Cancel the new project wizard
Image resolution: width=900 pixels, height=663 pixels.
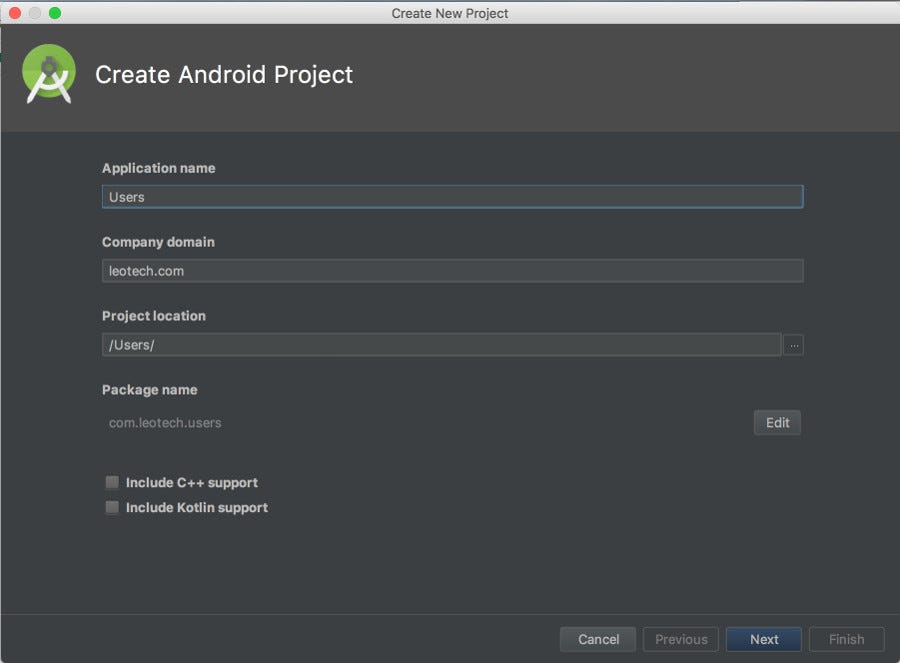(x=598, y=639)
